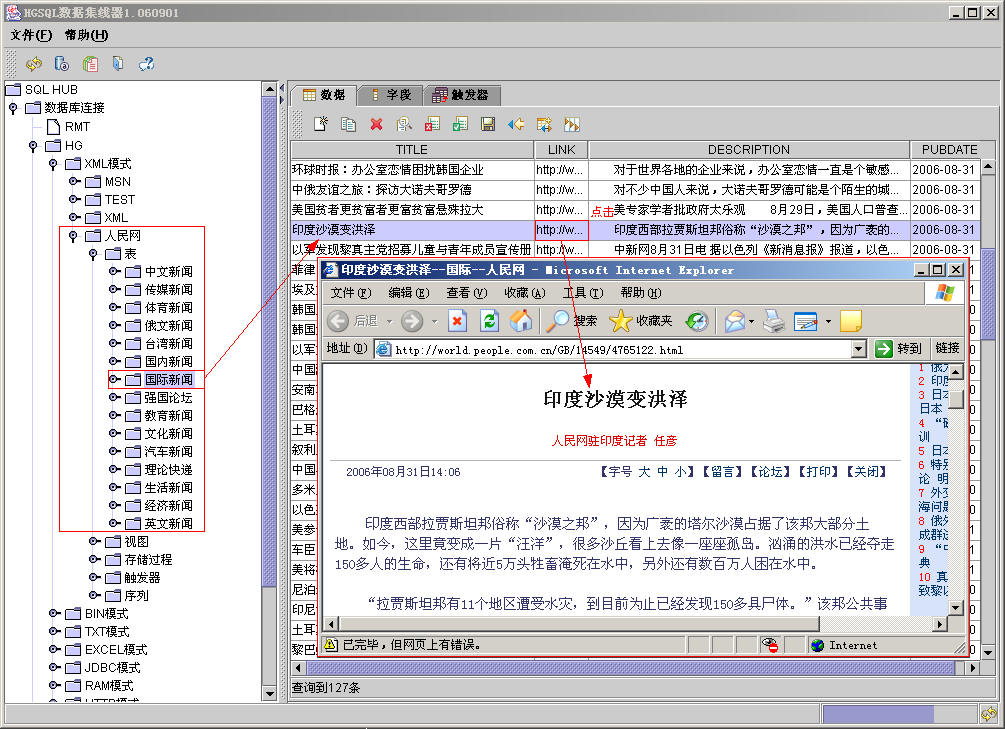Click the table icon with green check in data toolbar
The image size is (1005, 729).
[460, 124]
